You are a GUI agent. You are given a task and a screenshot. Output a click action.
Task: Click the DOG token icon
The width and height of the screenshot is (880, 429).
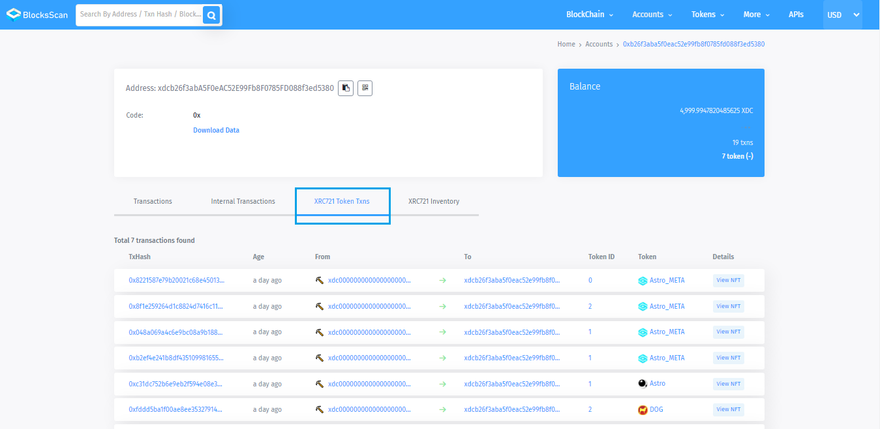click(643, 410)
